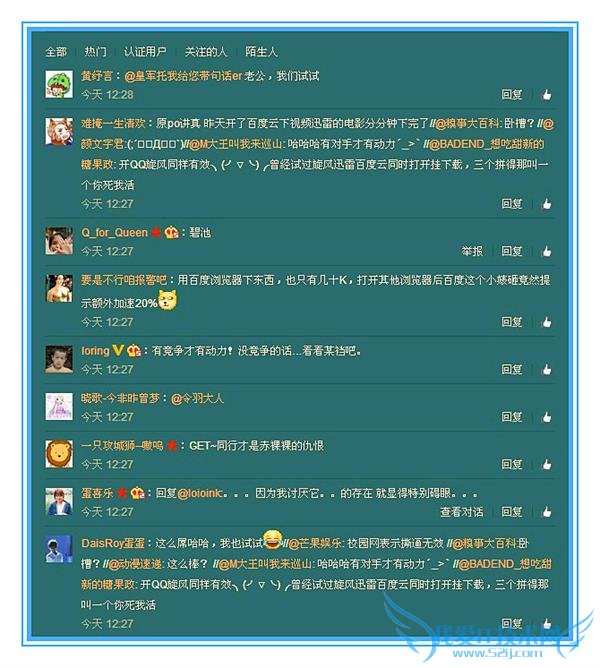Thumbs-up the Q_for_Queen comment

(x=546, y=251)
